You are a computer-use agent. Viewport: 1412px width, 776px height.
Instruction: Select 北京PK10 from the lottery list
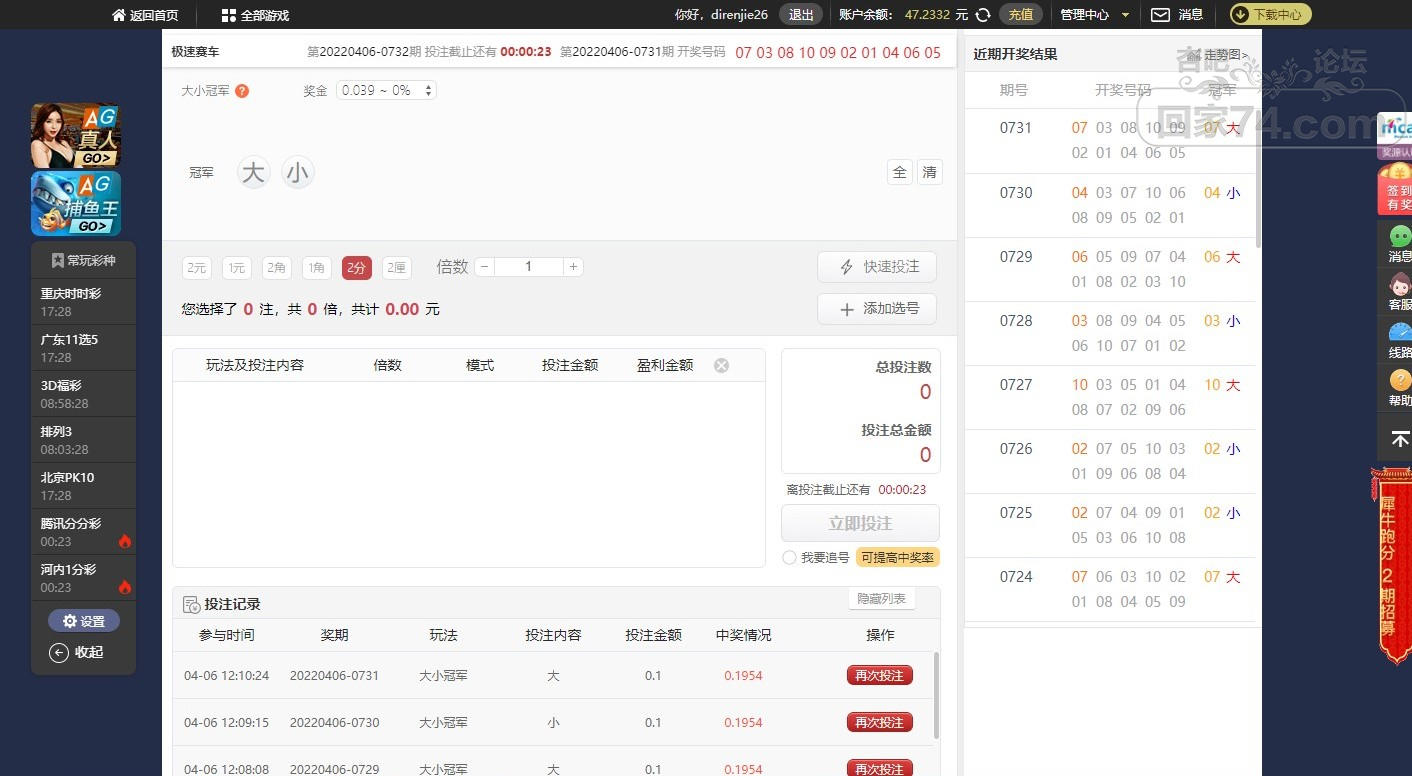click(x=84, y=485)
